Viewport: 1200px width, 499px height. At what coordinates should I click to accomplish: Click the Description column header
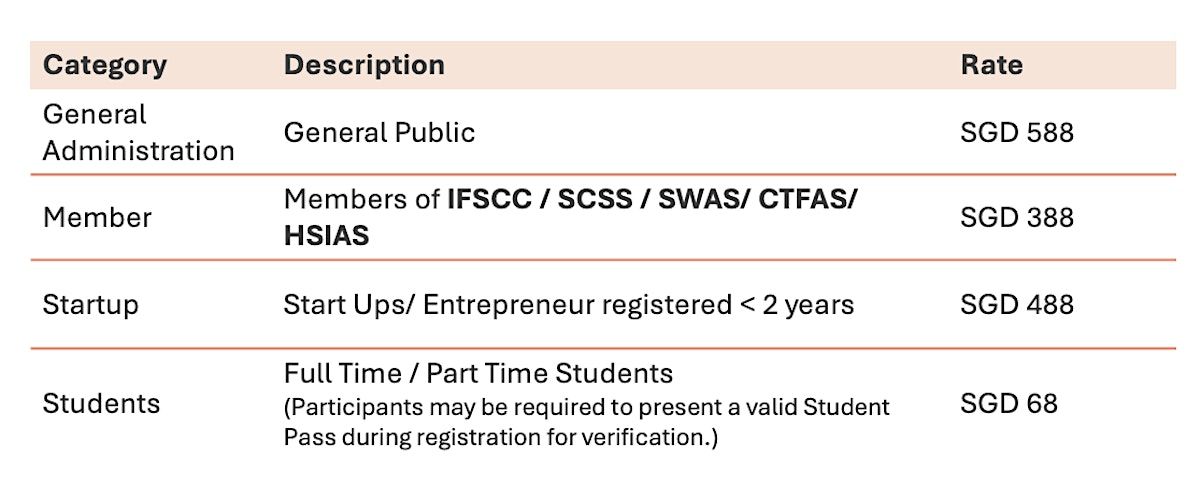click(364, 65)
